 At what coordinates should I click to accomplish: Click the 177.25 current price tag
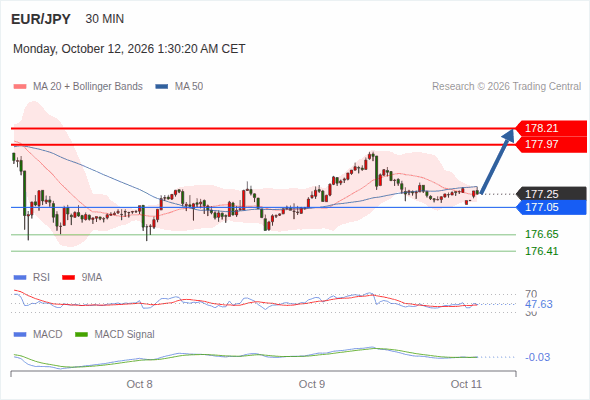point(551,194)
